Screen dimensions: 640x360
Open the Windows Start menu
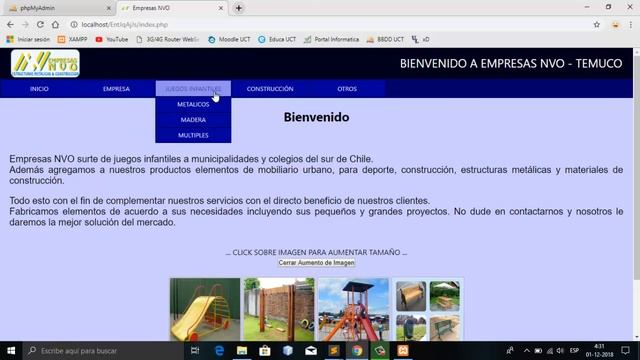point(11,351)
